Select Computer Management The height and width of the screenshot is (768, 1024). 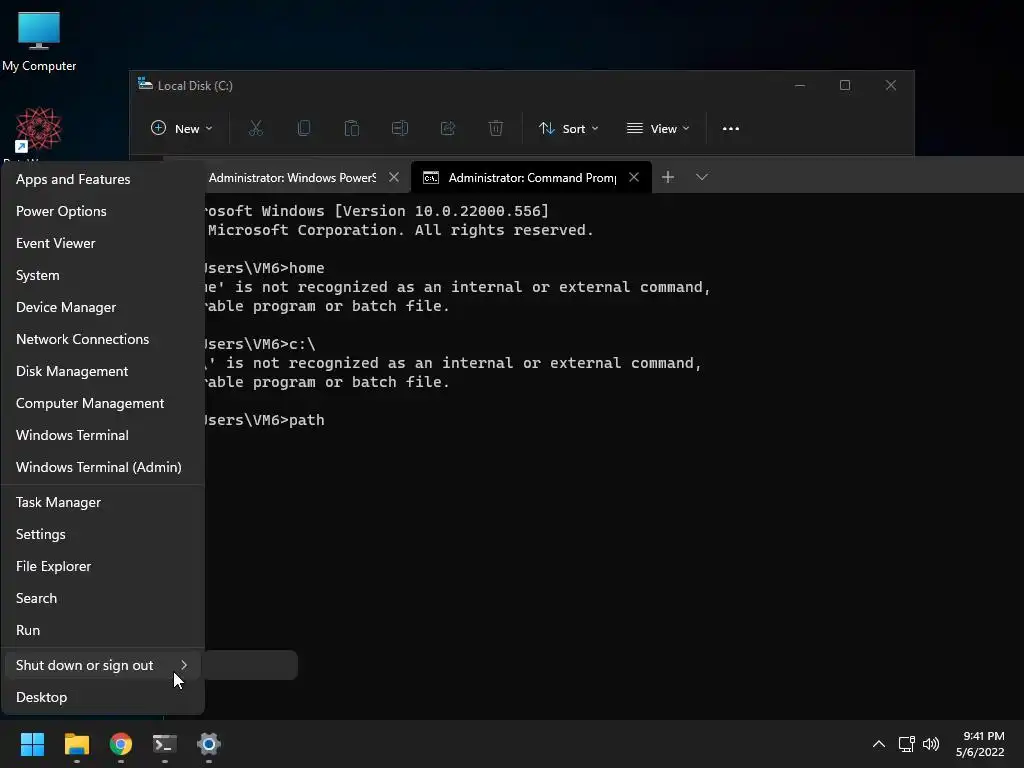103,403
